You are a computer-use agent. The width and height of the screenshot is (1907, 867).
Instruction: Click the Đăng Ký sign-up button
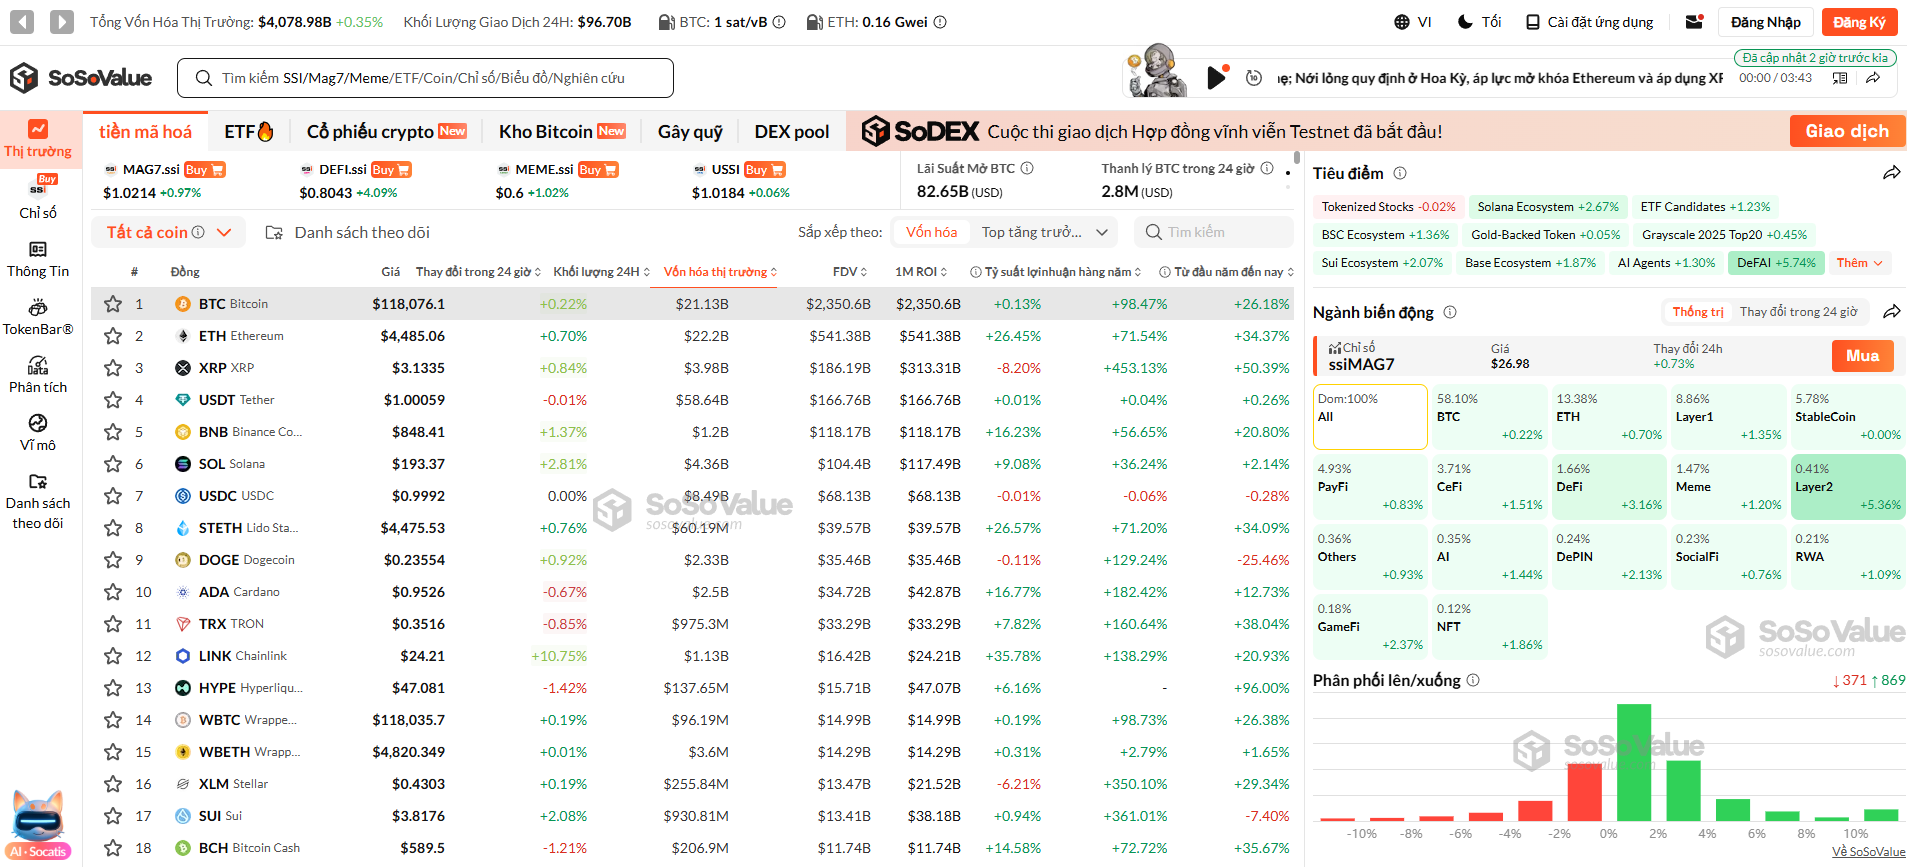(x=1858, y=22)
